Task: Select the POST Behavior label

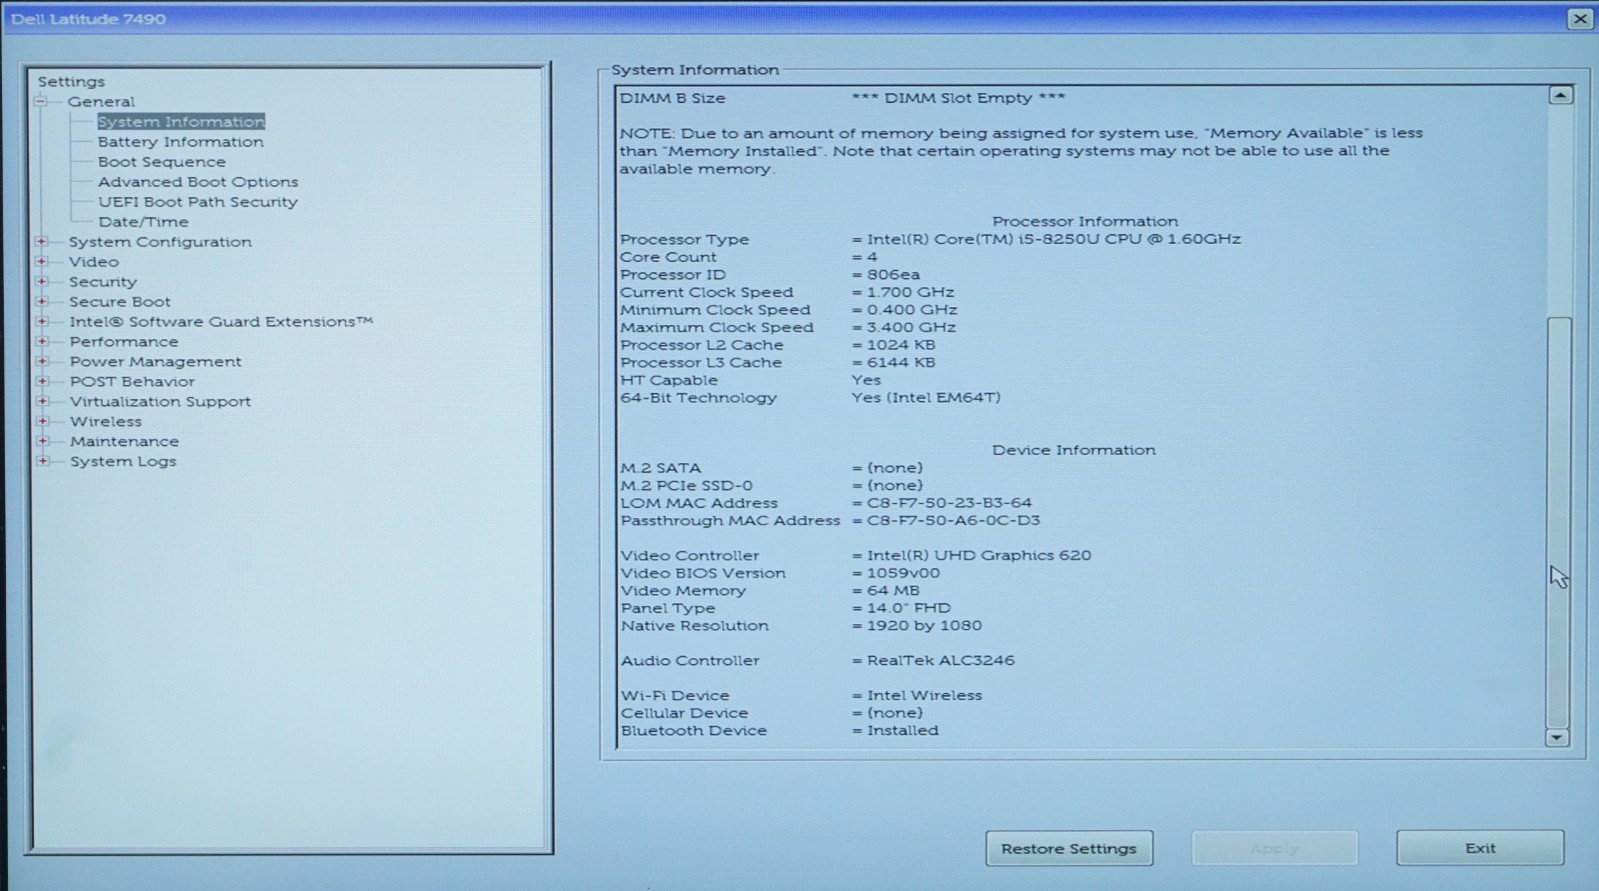Action: tap(132, 382)
